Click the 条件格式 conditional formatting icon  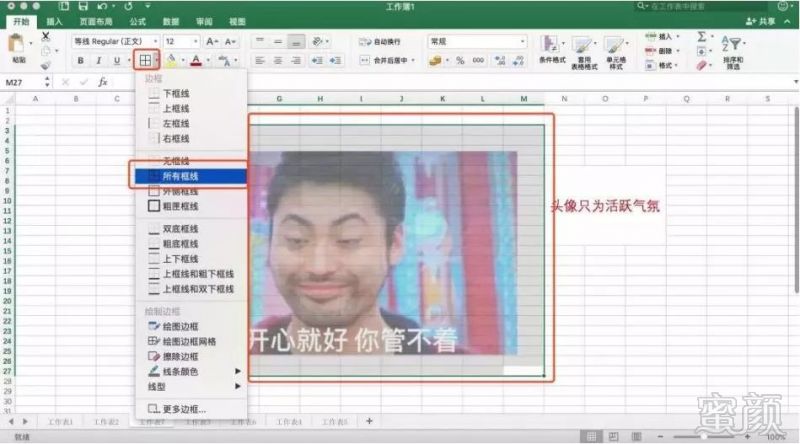[x=552, y=50]
